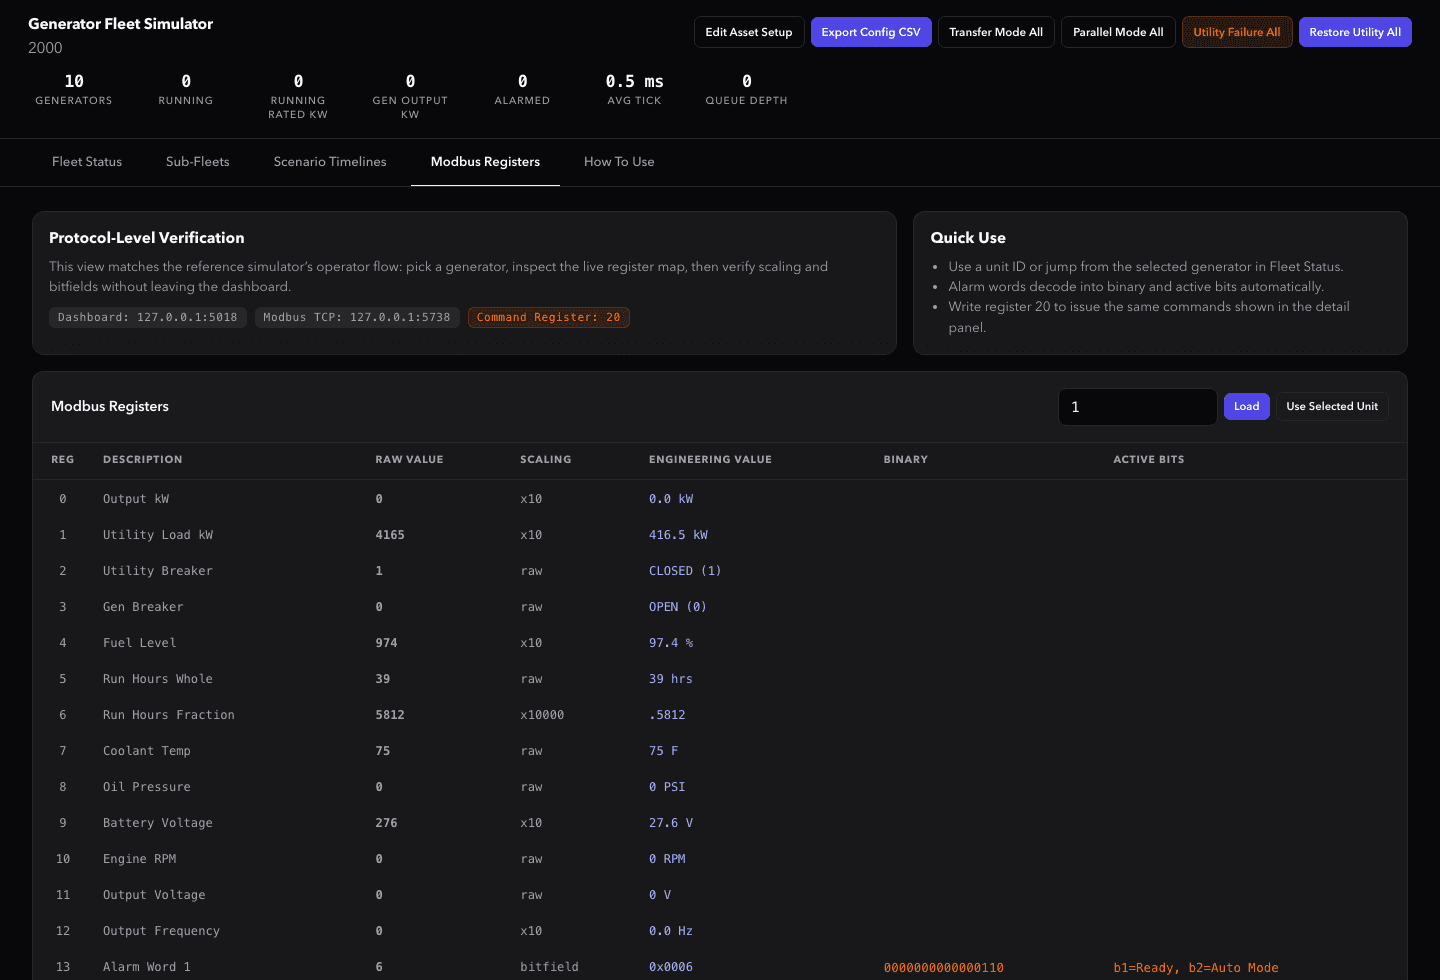The height and width of the screenshot is (980, 1440).
Task: Click the 0 RPM value
Action: coord(667,859)
